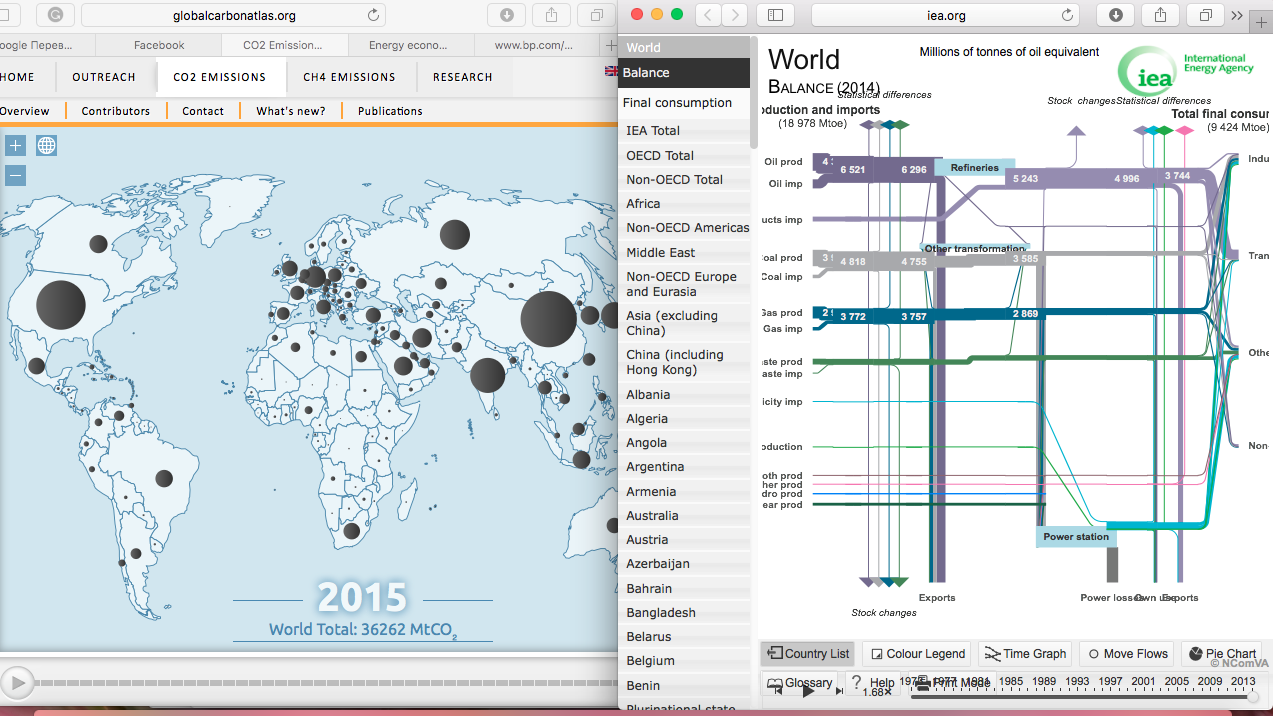The width and height of the screenshot is (1273, 716).
Task: Zoom out on the carbon atlas map
Action: click(15, 175)
